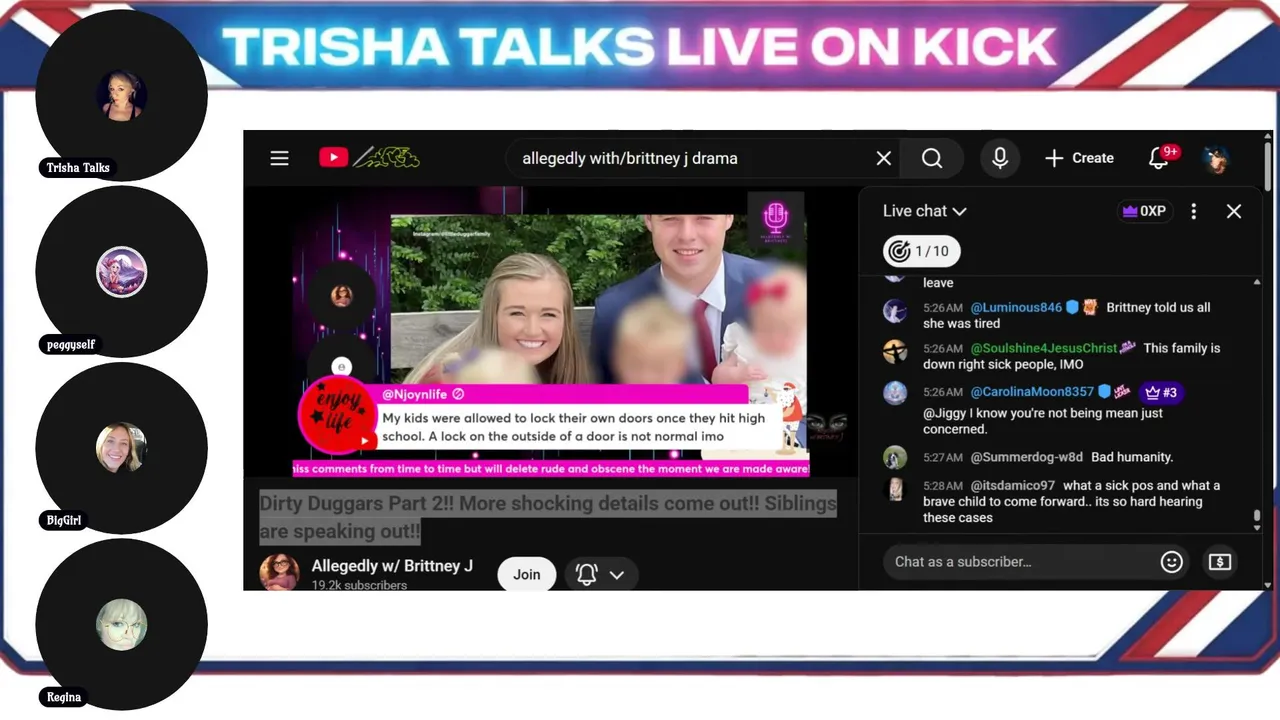Open the #3 crown leaderboard badge
The image size is (1280, 720).
pos(1161,392)
